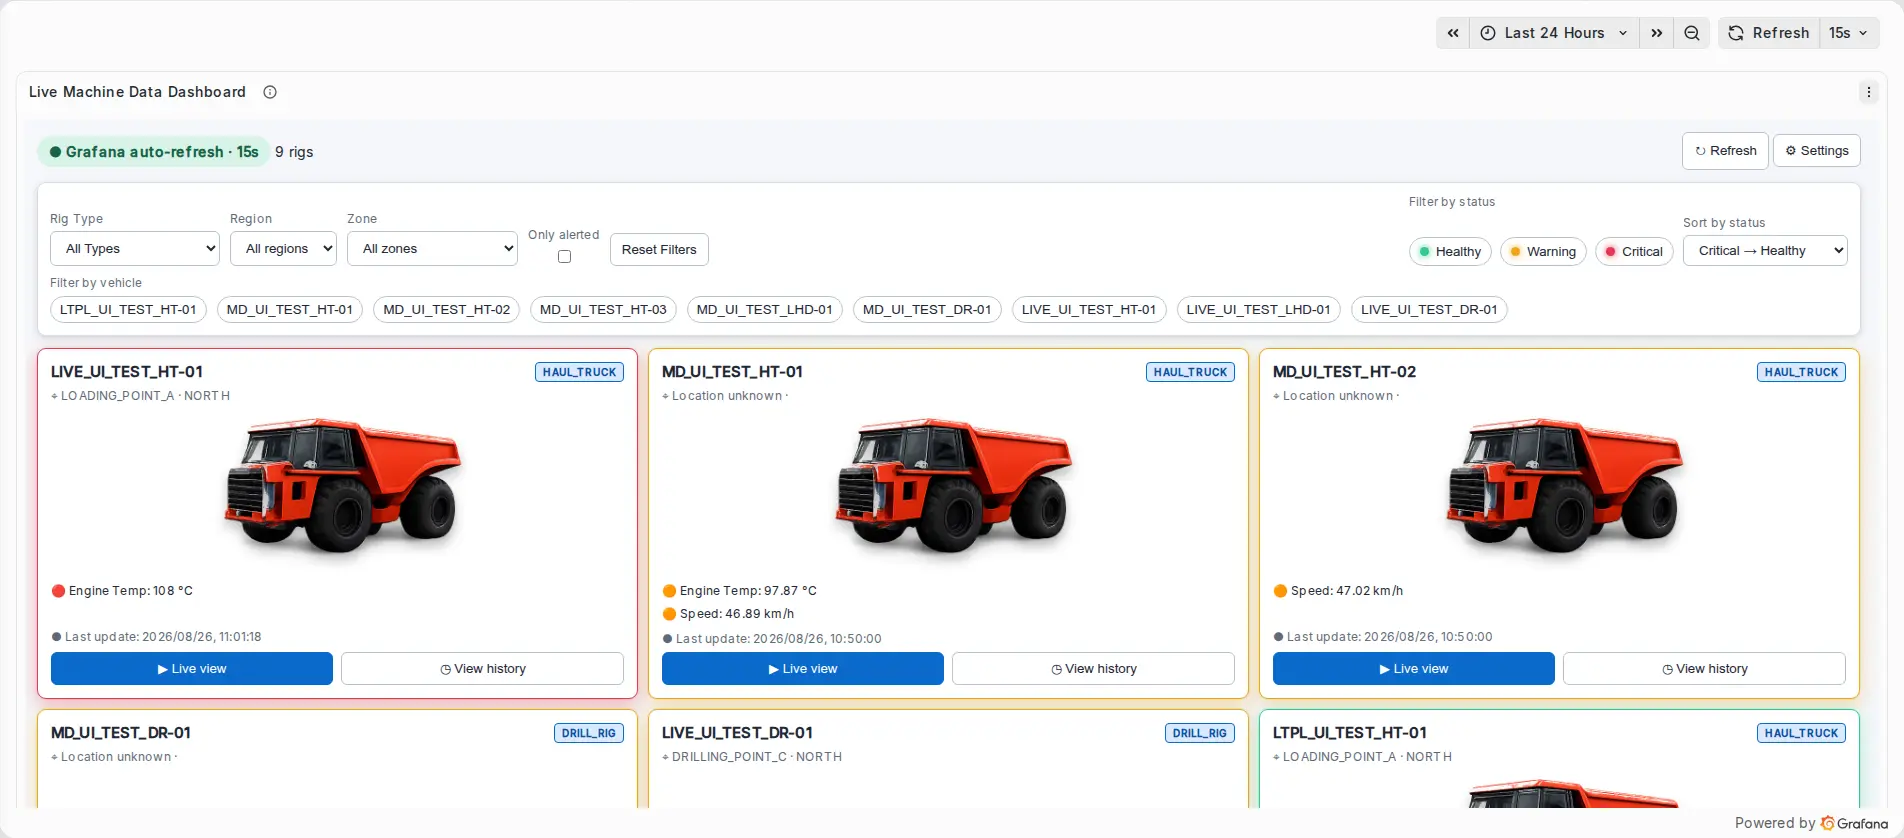1904x838 pixels.
Task: Click the Grafana top-bar Refresh button
Action: 1769,33
